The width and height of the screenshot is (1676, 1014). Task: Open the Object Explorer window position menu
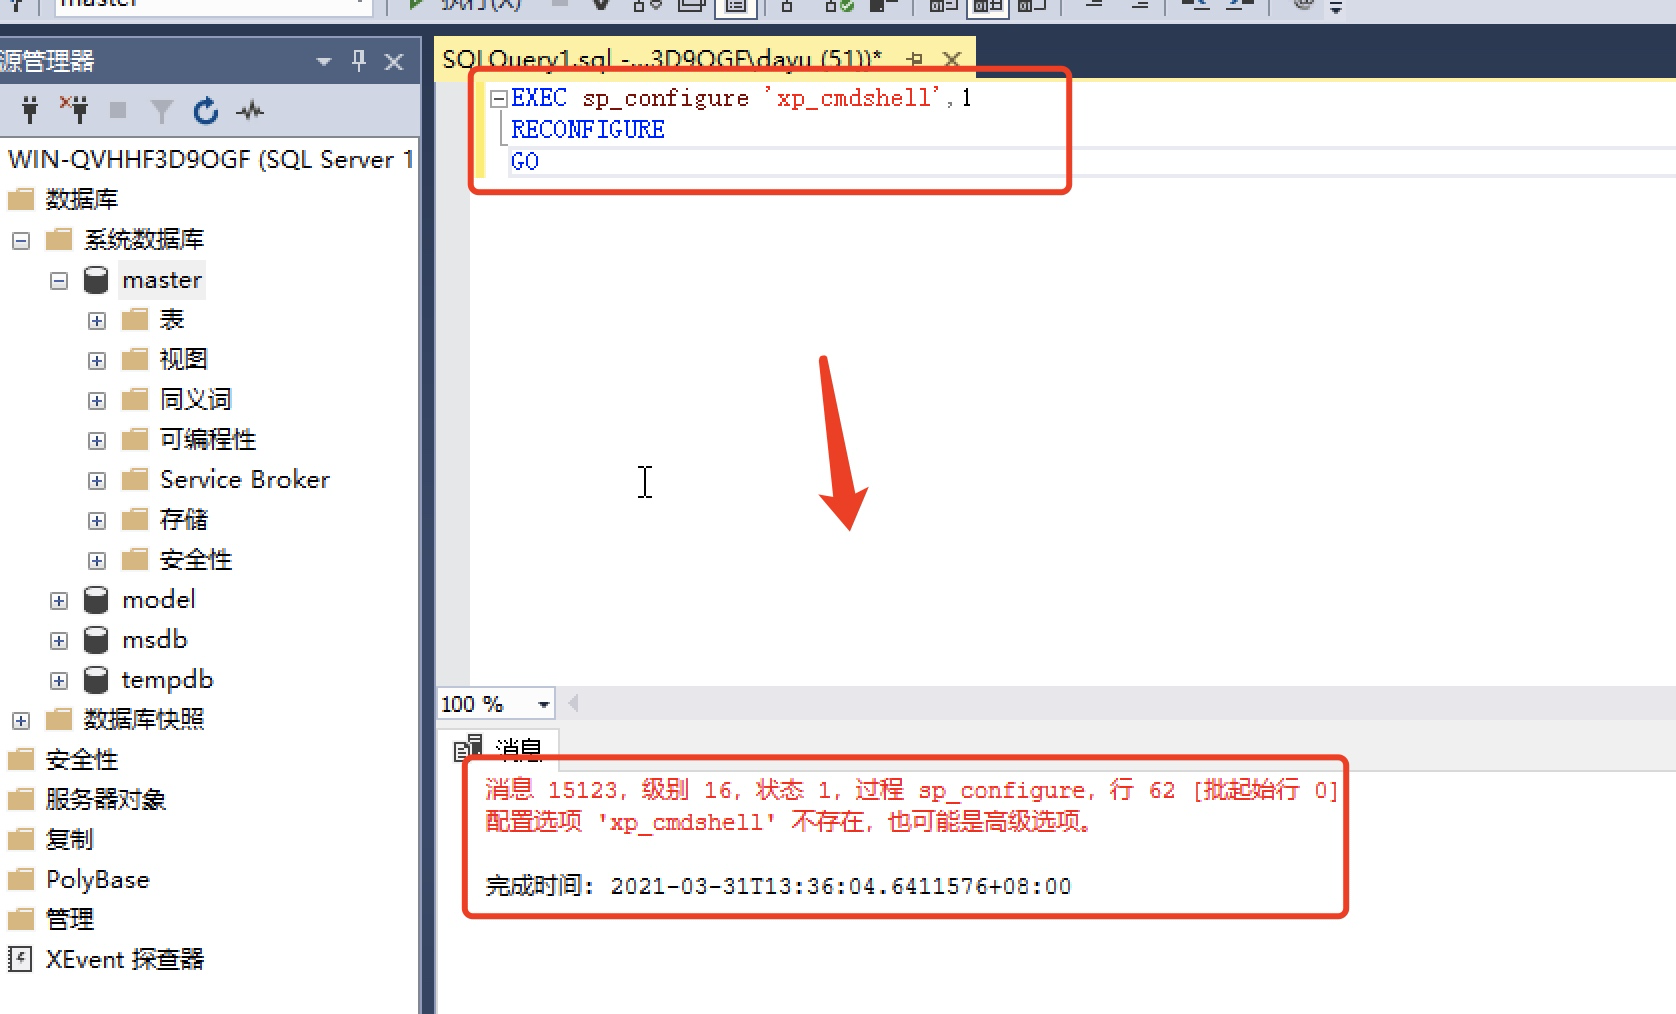click(x=324, y=61)
